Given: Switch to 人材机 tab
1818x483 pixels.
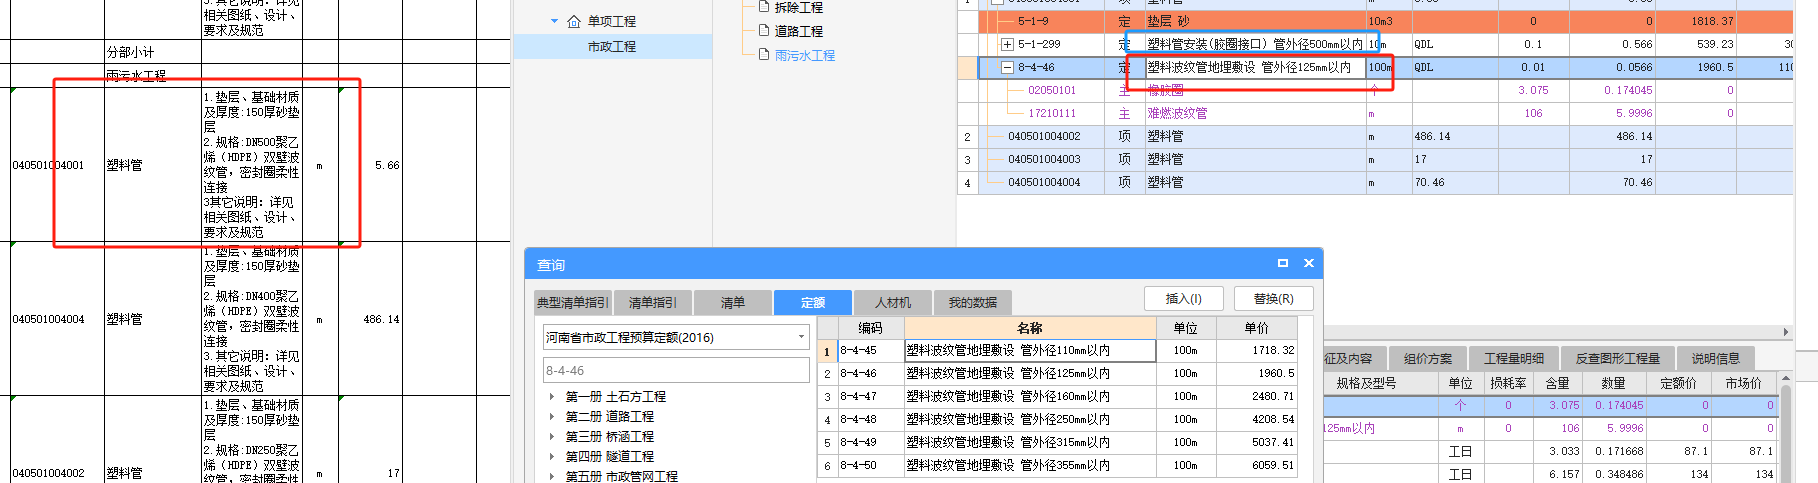Looking at the screenshot, I should click(x=893, y=302).
